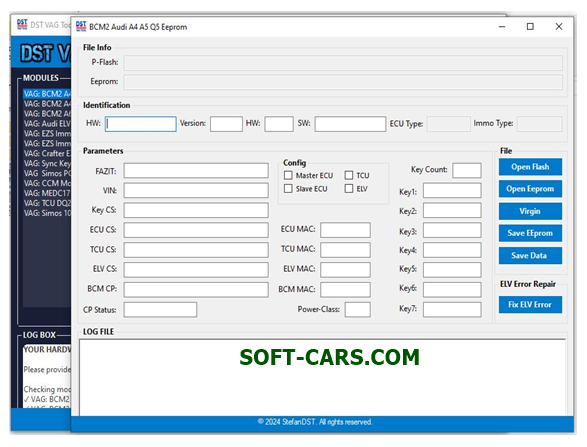Focus the Eeprom file path field
This screenshot has height=447, width=587.
[343, 82]
